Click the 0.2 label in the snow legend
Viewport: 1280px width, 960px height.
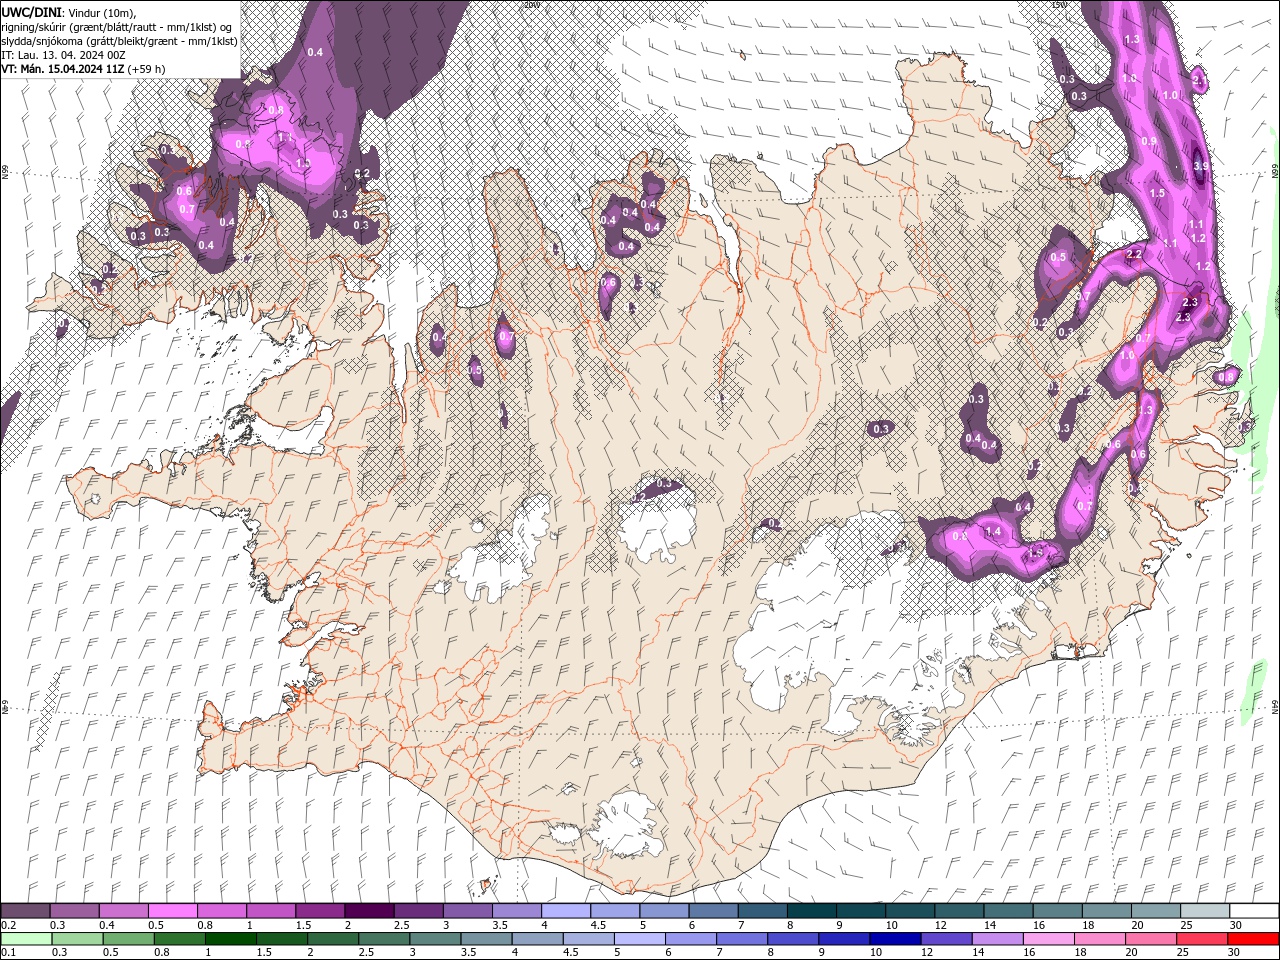[x=9, y=925]
